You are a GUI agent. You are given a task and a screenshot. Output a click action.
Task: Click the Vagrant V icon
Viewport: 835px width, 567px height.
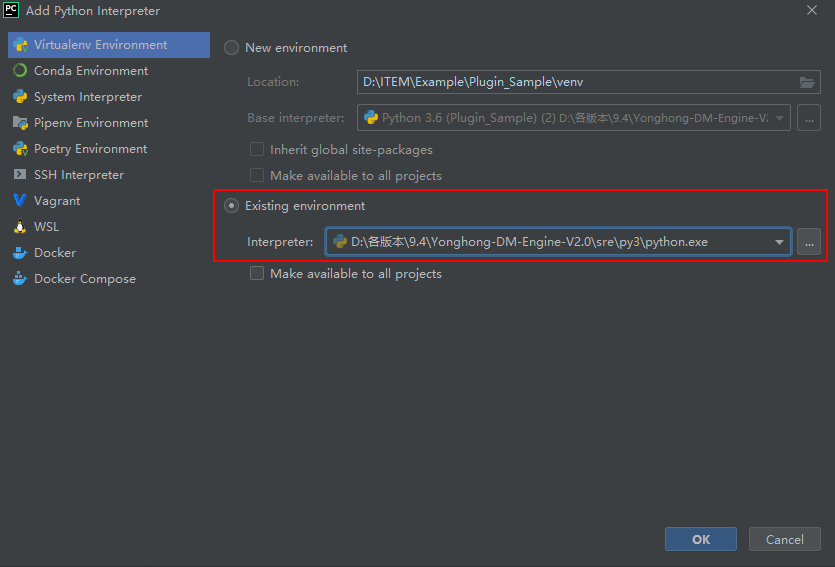pyautogui.click(x=20, y=201)
